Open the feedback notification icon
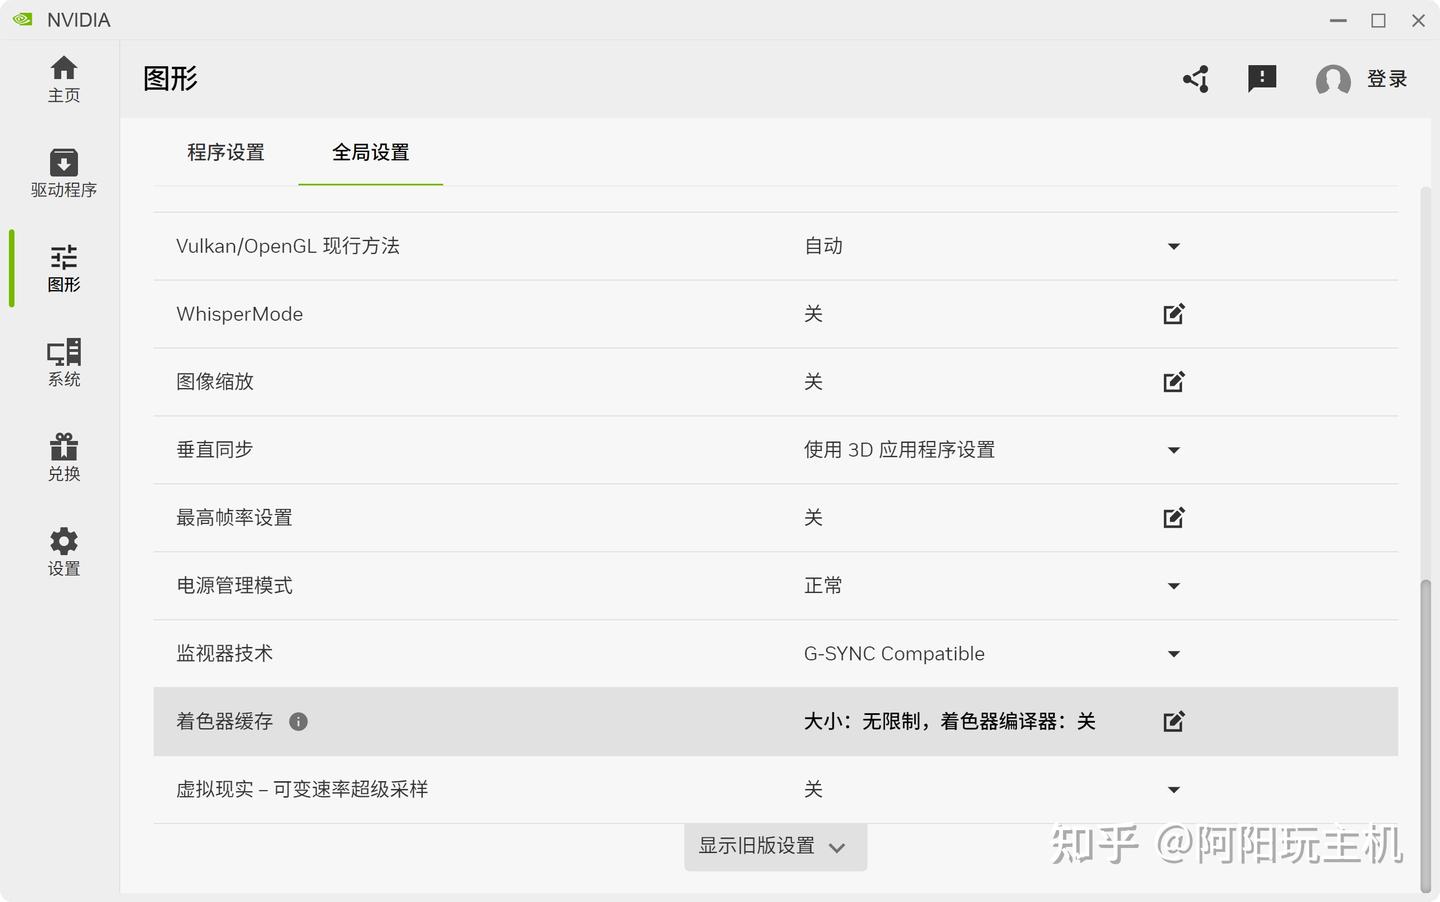This screenshot has width=1440, height=902. click(x=1262, y=79)
